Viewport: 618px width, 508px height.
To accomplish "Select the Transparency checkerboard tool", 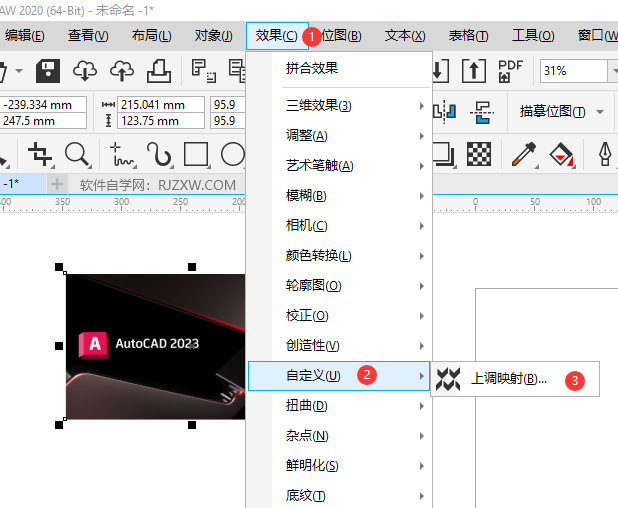I will pyautogui.click(x=479, y=154).
